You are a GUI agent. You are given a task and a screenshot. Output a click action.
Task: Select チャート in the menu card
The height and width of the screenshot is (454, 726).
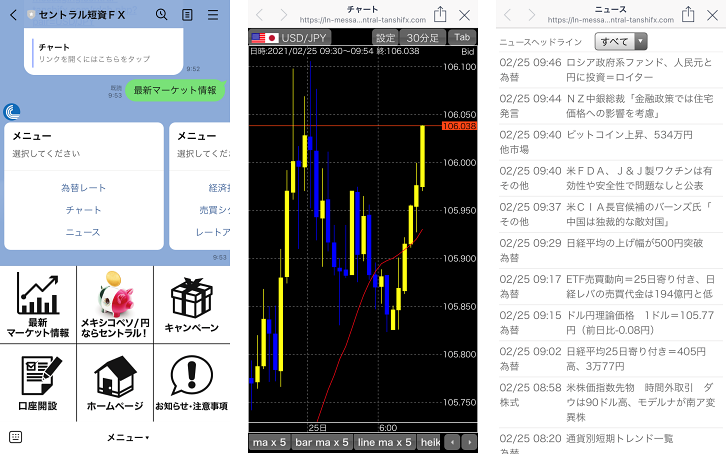pos(83,210)
